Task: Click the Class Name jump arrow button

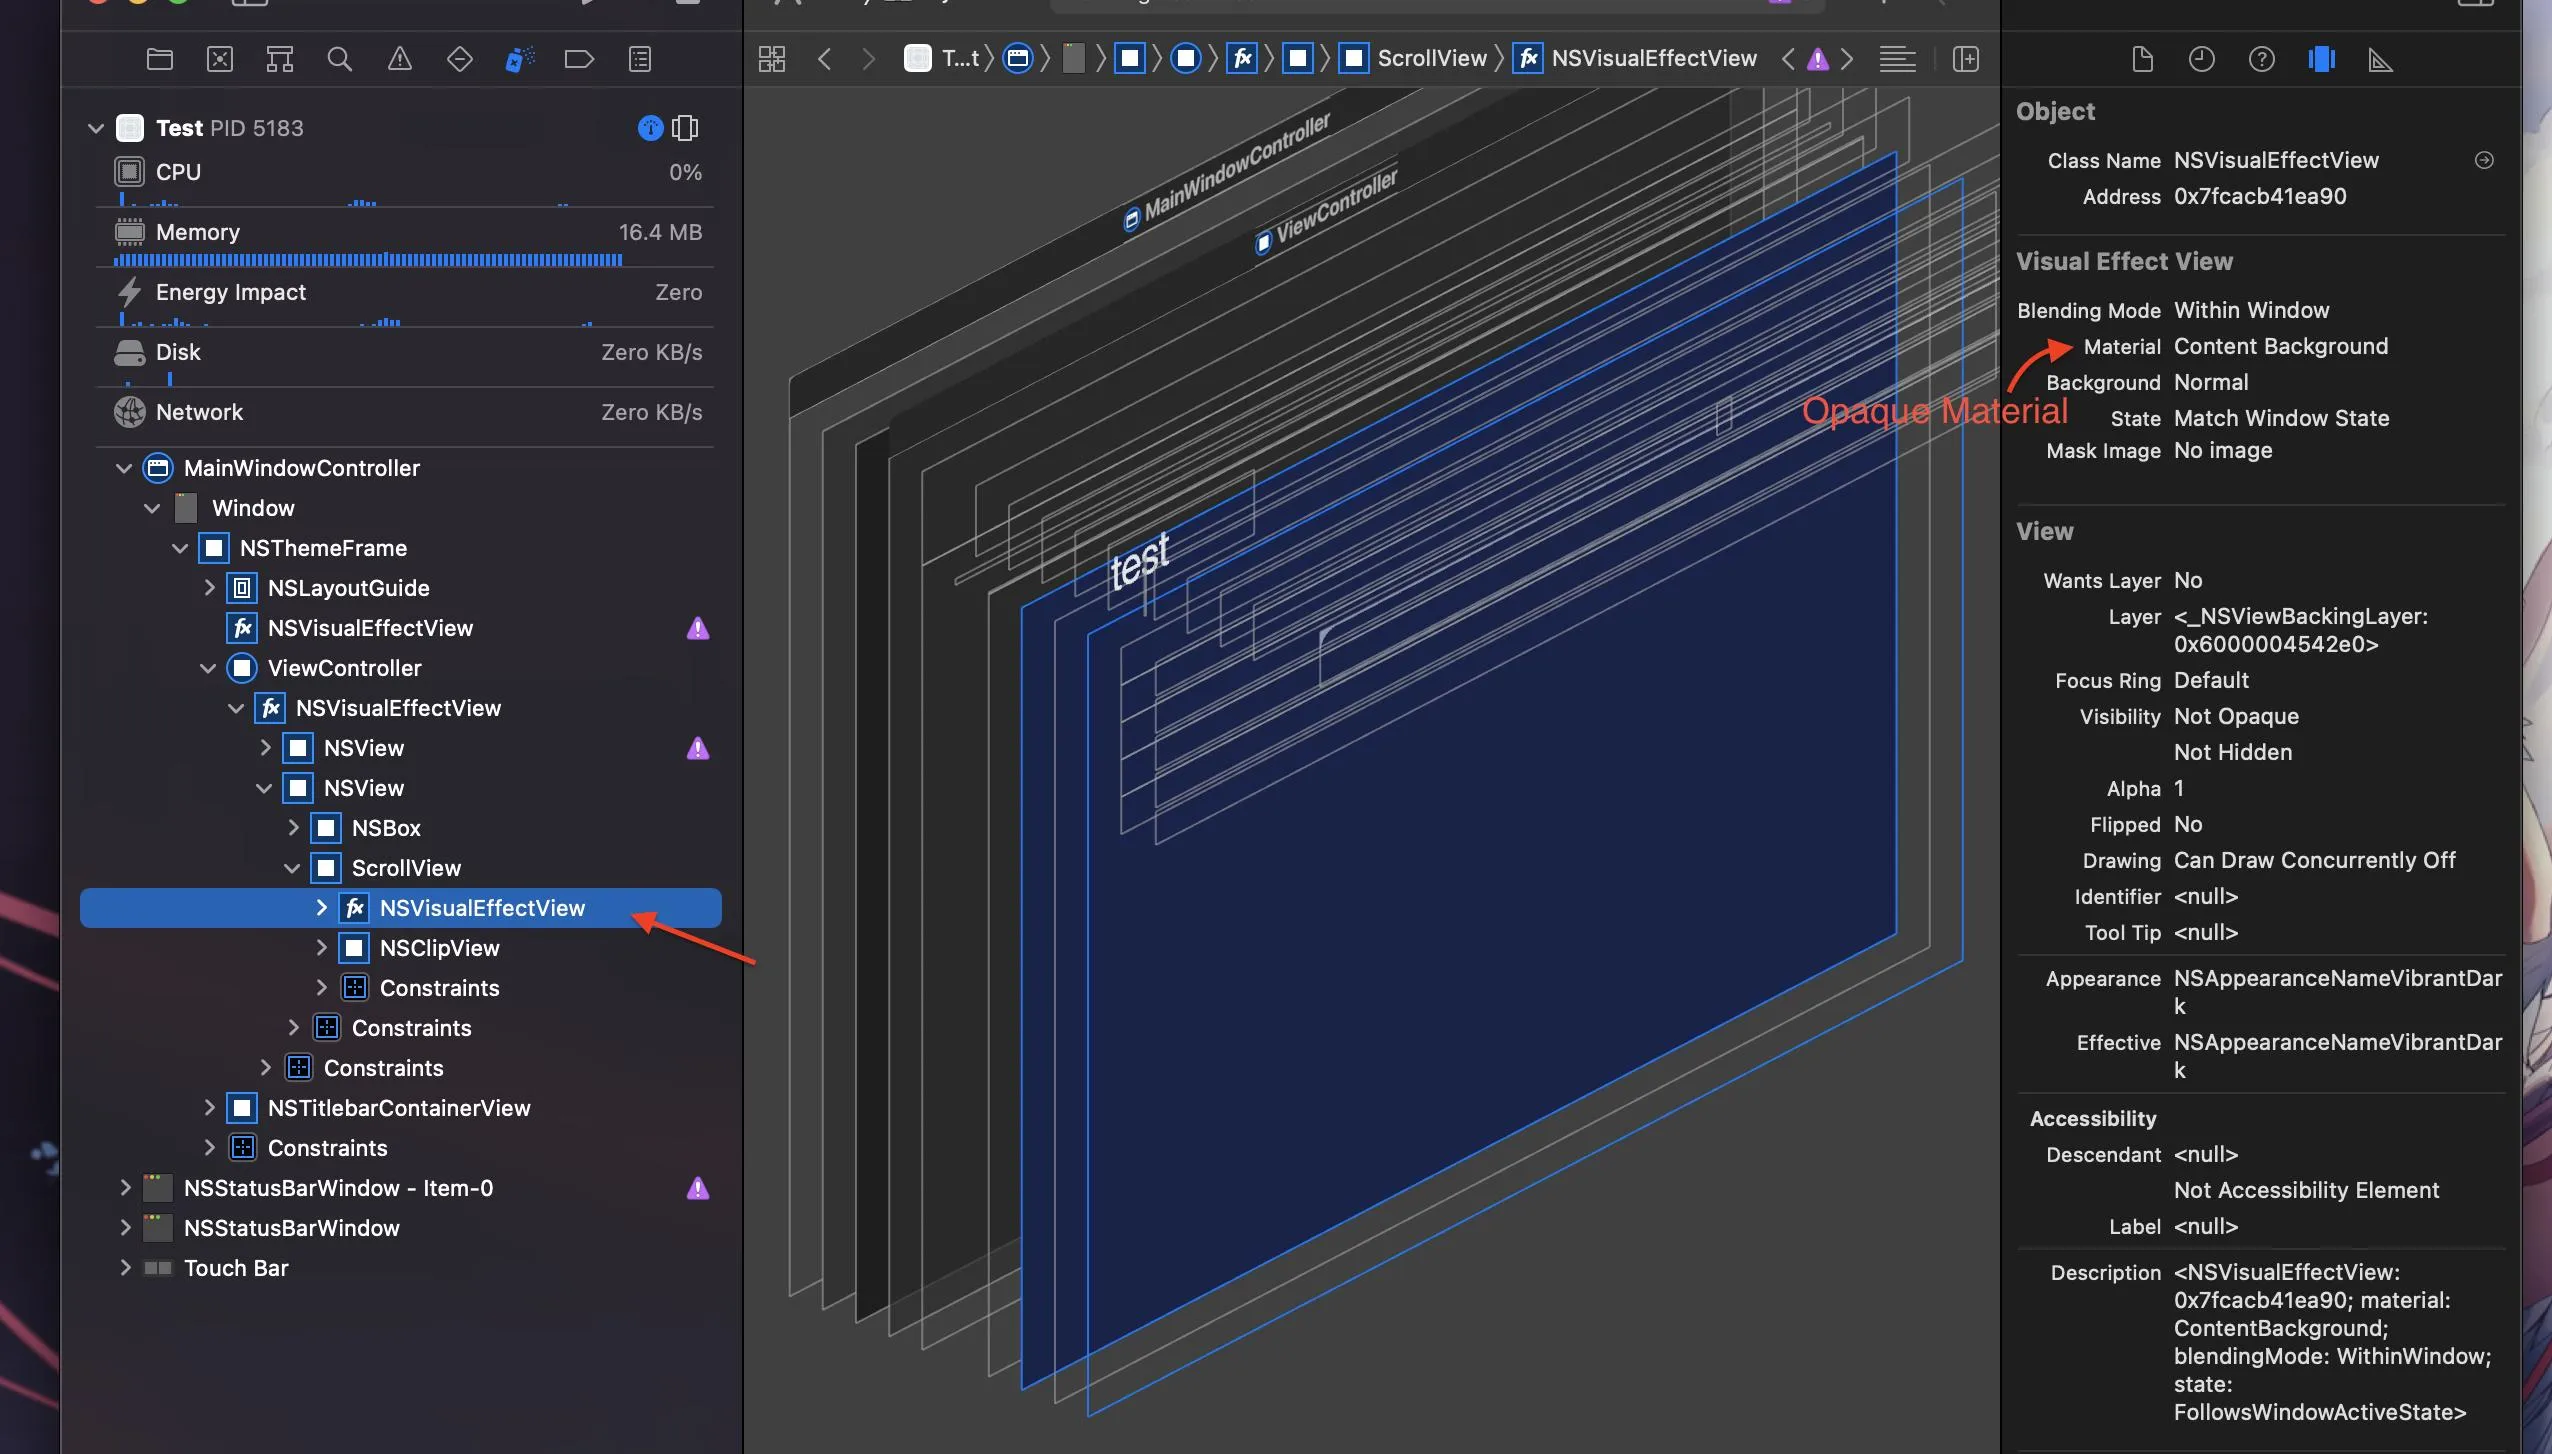Action: click(2484, 160)
